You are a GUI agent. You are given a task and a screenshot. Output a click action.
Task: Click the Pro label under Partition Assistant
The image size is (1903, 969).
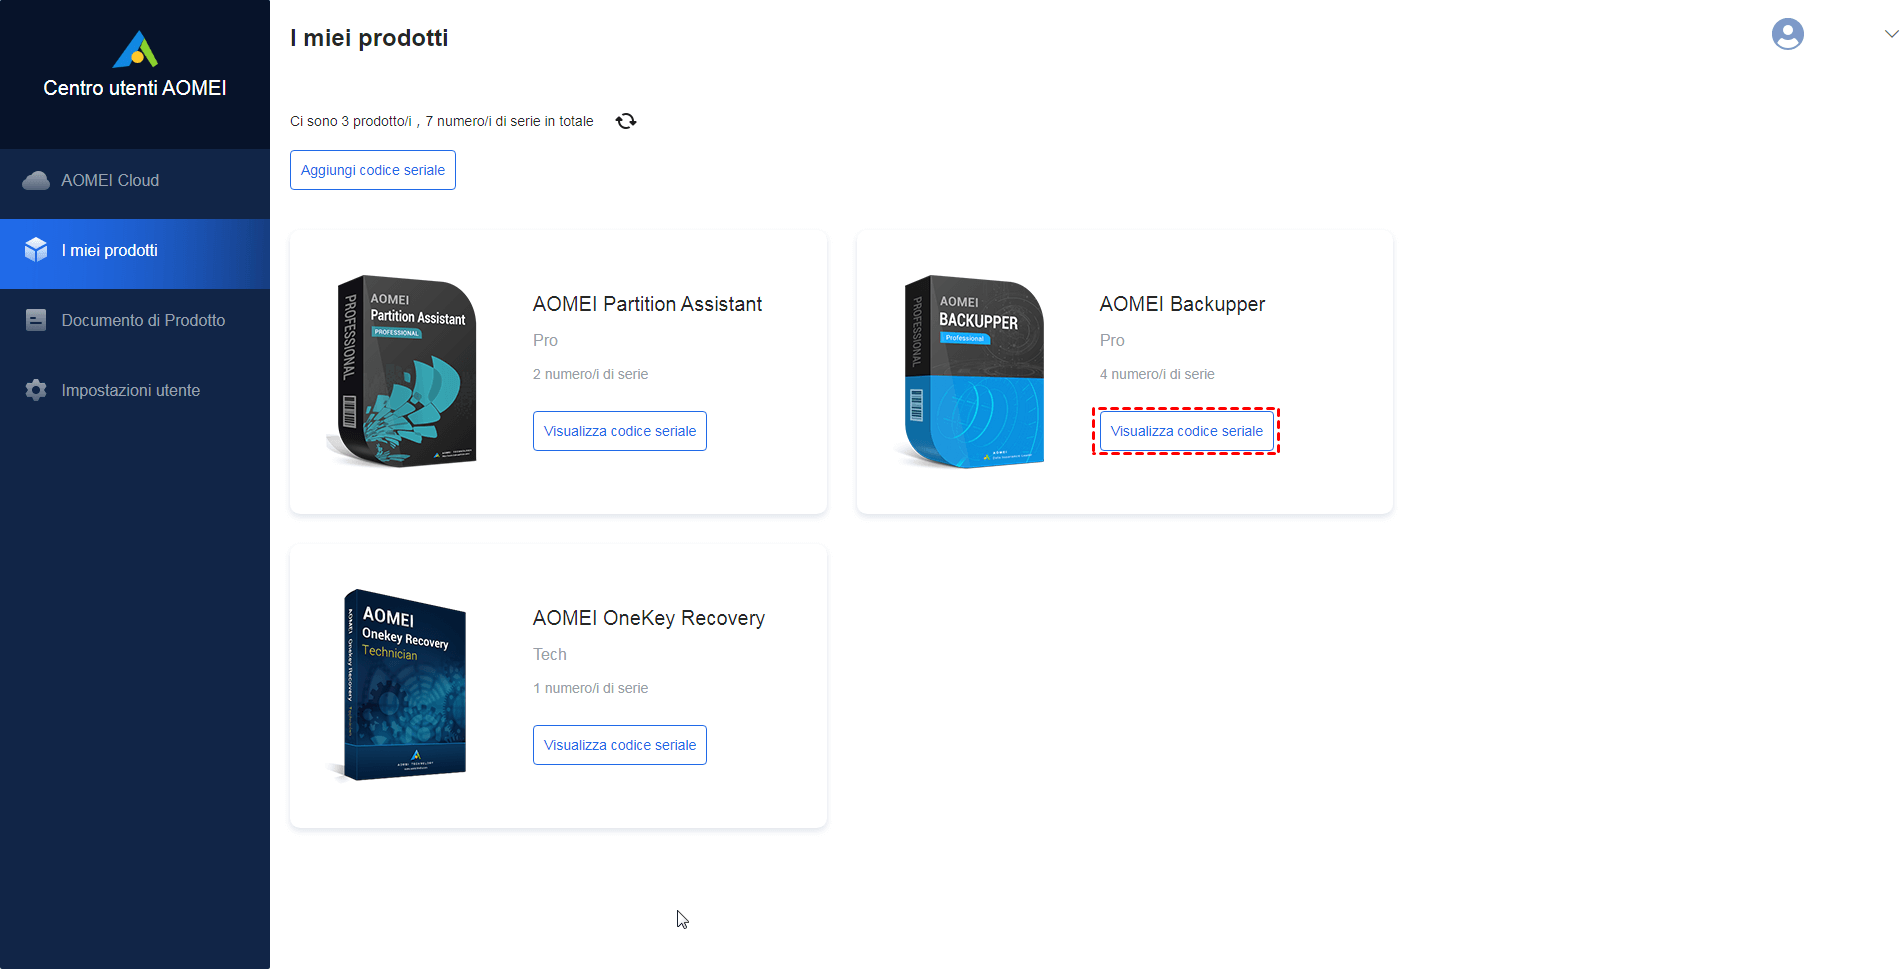pos(545,340)
